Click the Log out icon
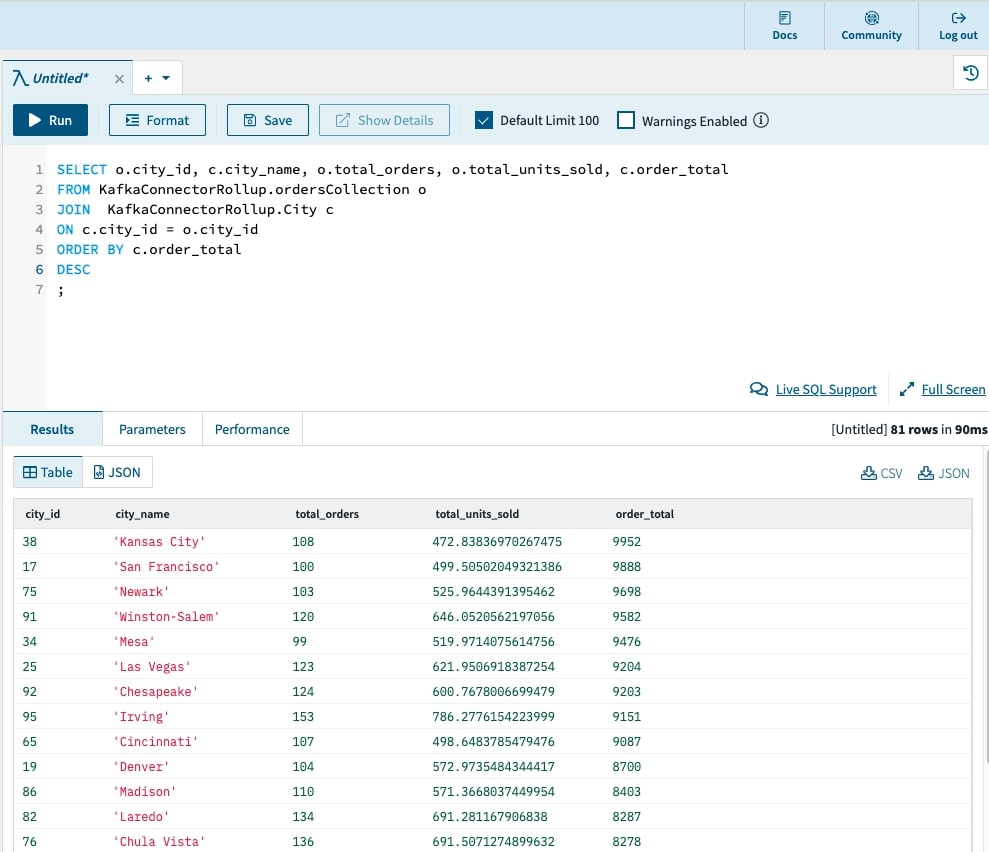This screenshot has height=852, width=989. [958, 18]
